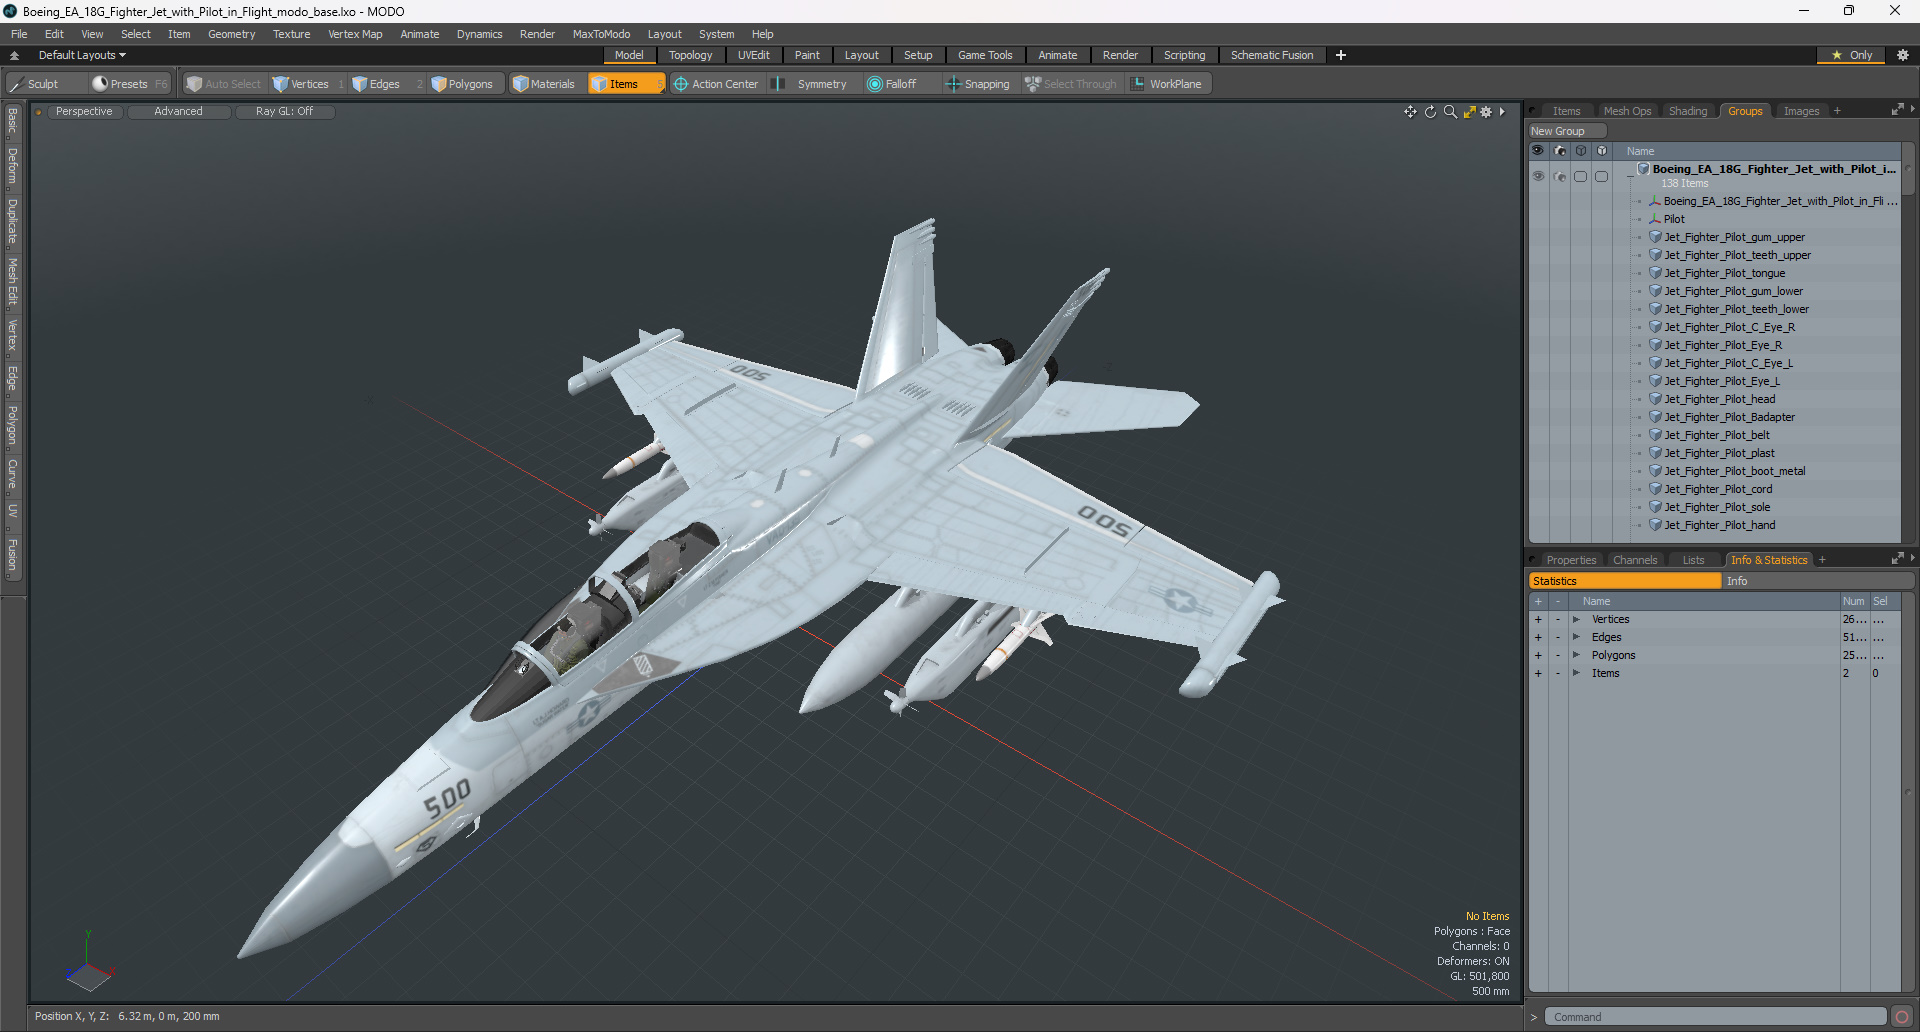Switch to Polygons selection mode
The height and width of the screenshot is (1032, 1920).
tap(465, 84)
